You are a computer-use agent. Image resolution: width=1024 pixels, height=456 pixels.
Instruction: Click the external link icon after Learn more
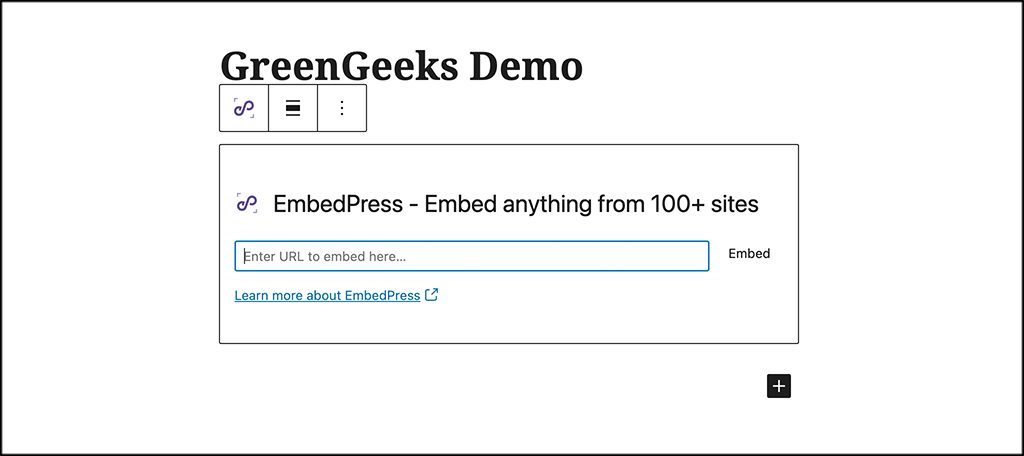pos(431,295)
